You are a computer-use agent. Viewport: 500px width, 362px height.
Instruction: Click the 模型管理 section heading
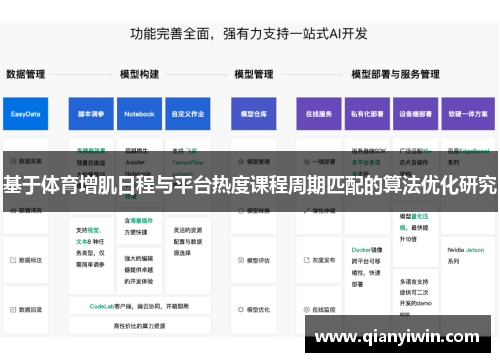click(254, 74)
